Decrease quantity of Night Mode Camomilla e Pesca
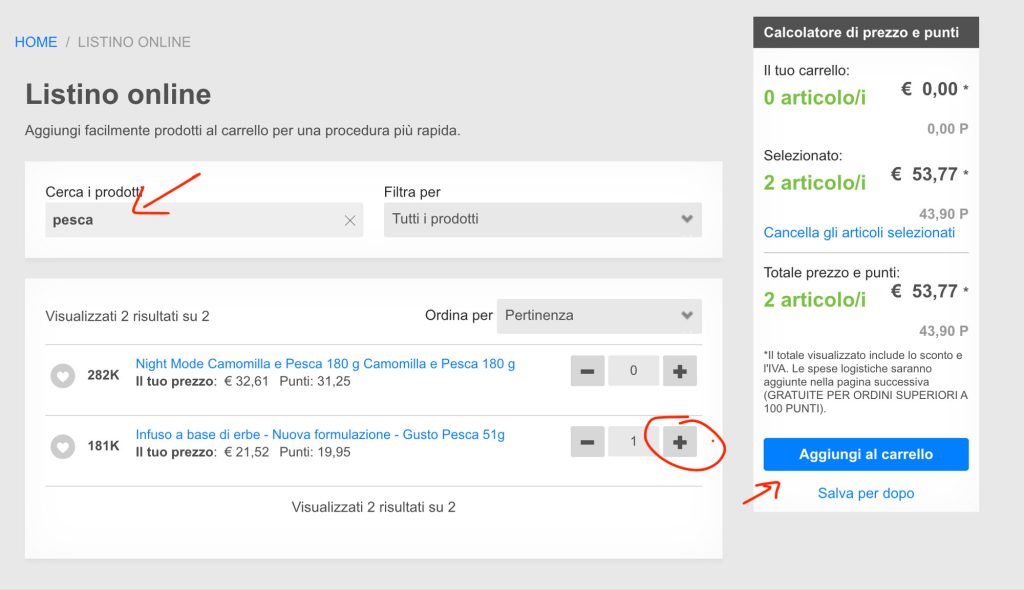This screenshot has width=1024, height=590. click(x=587, y=371)
